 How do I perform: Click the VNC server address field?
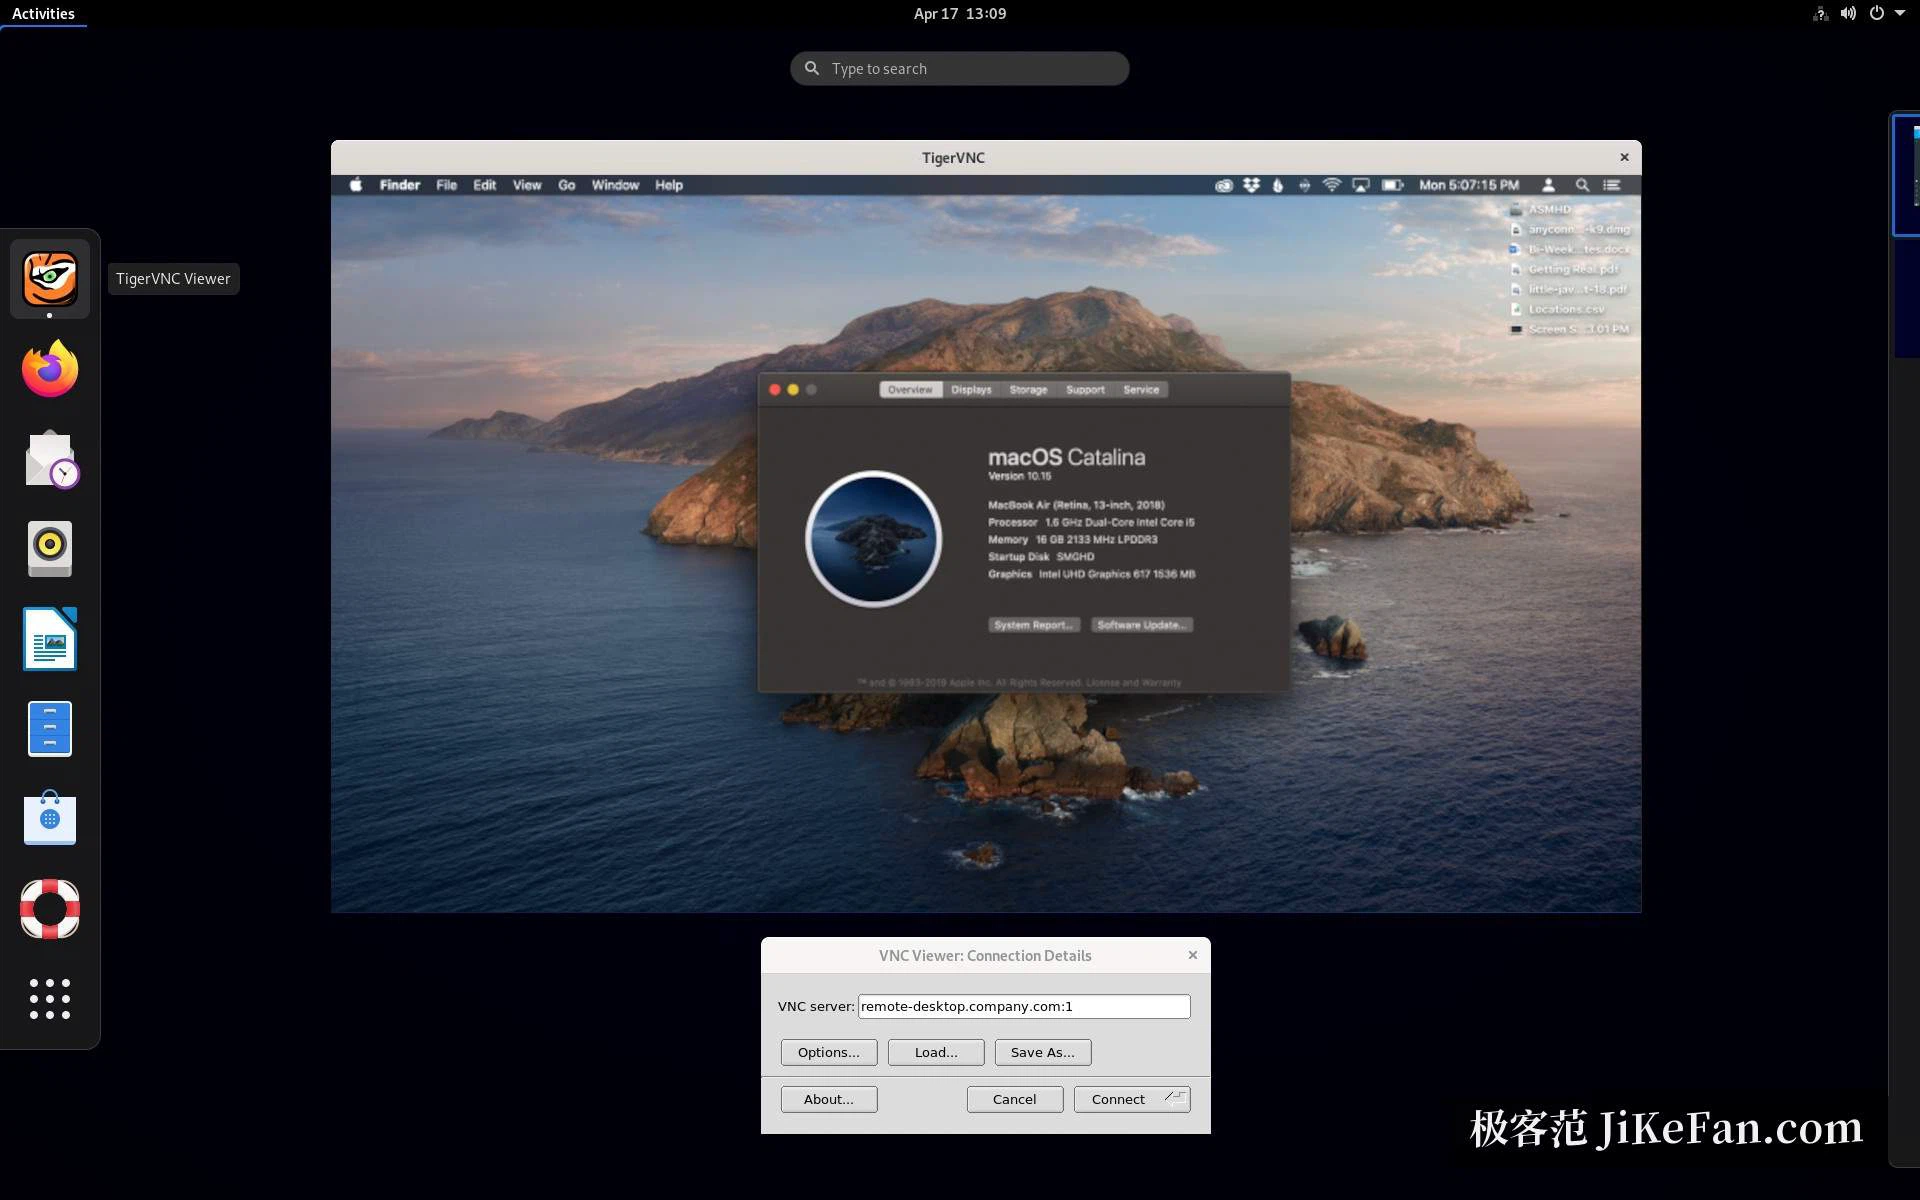(x=1024, y=1006)
